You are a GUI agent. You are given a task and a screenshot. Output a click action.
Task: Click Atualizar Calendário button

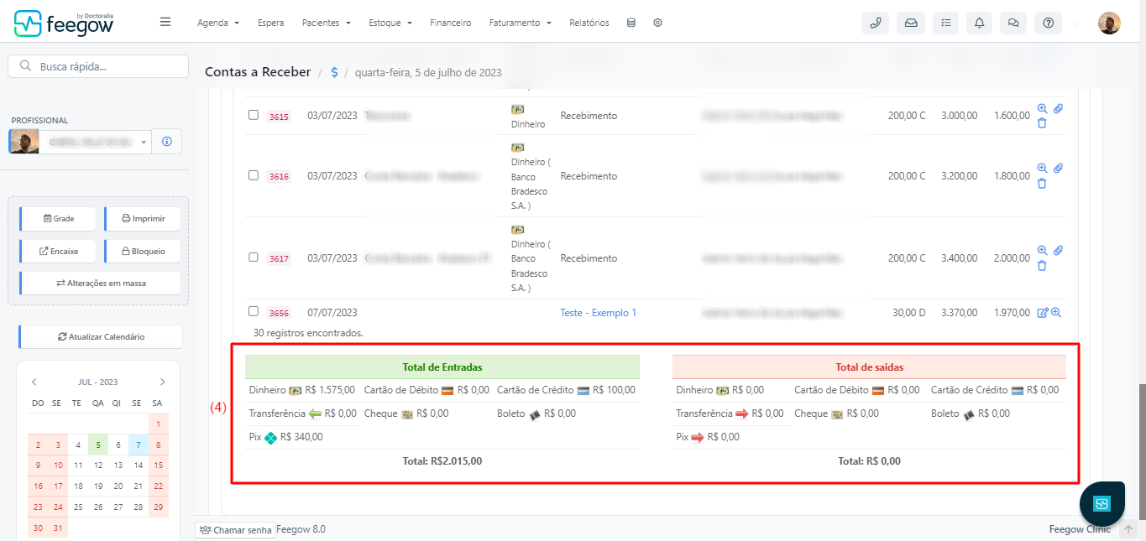pos(100,337)
